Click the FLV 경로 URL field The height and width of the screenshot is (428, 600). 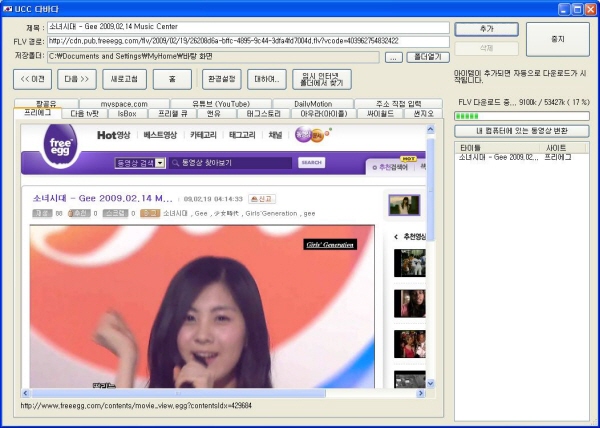pyautogui.click(x=248, y=41)
